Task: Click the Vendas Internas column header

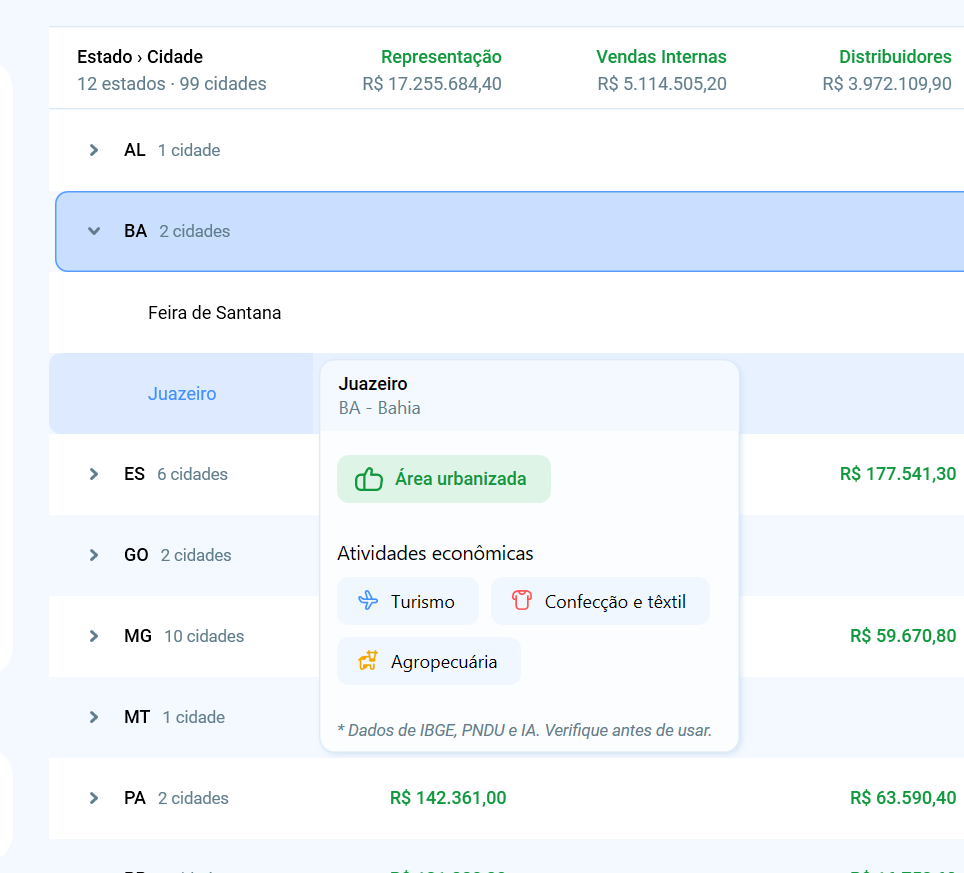Action: tap(662, 57)
